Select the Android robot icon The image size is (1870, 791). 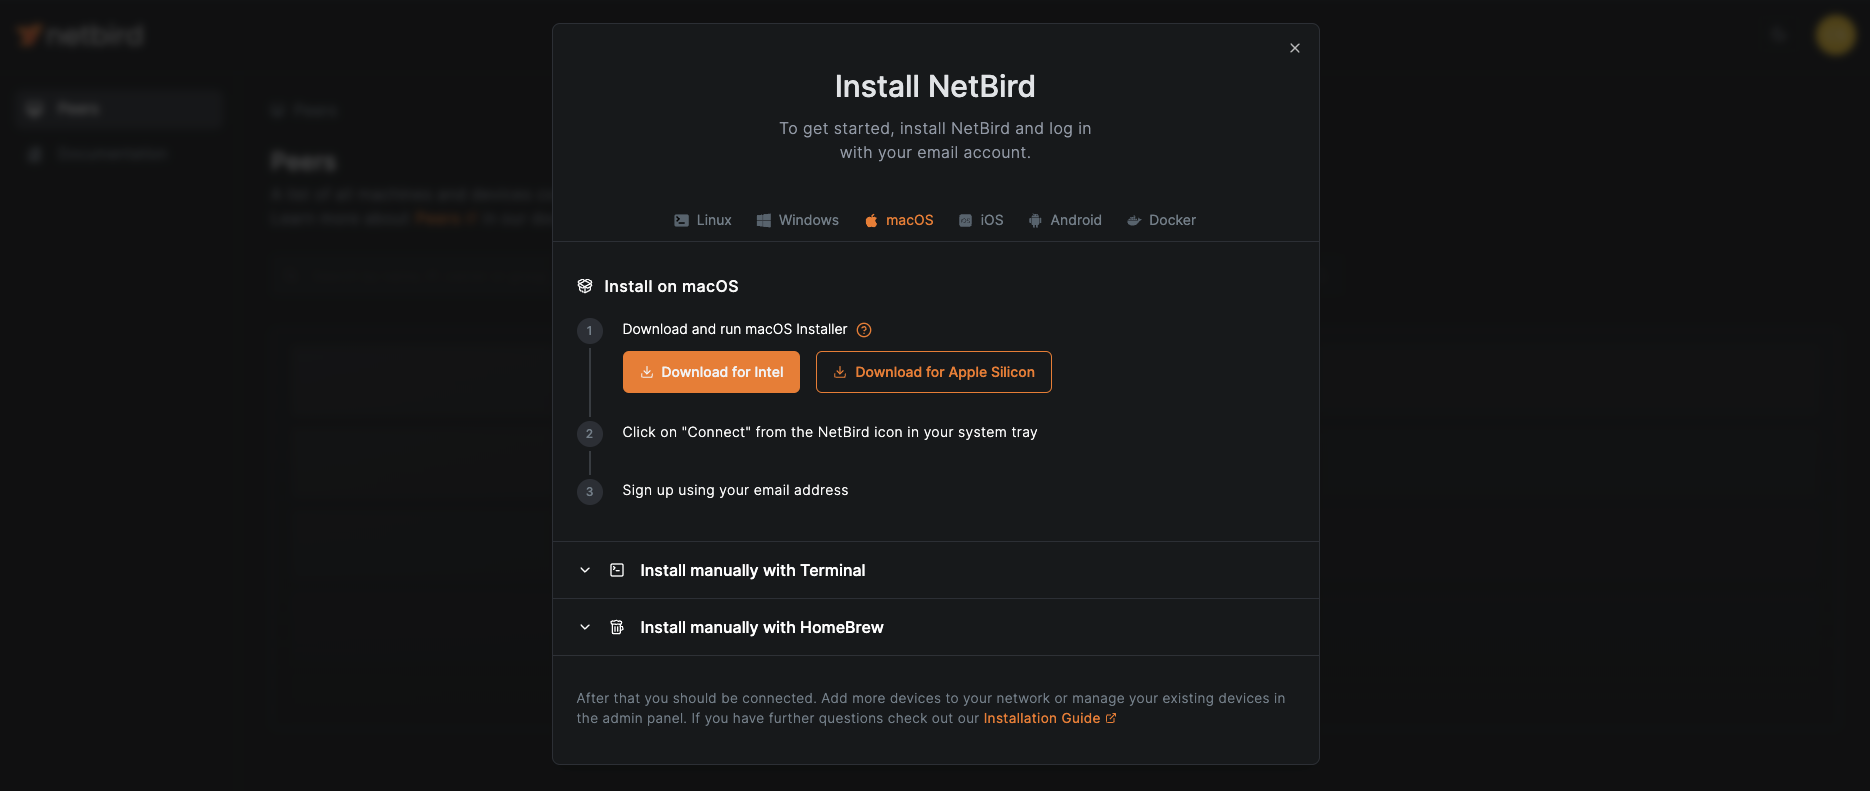[x=1034, y=220]
